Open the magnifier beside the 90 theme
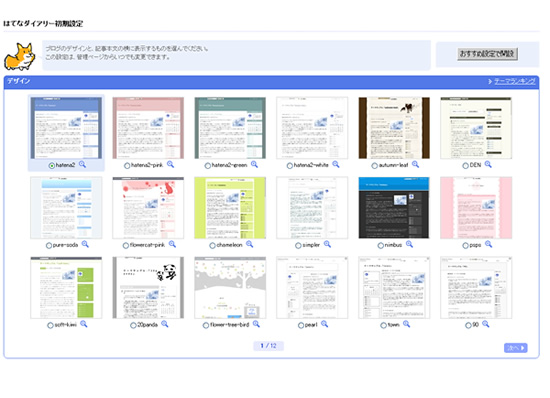 (486, 324)
